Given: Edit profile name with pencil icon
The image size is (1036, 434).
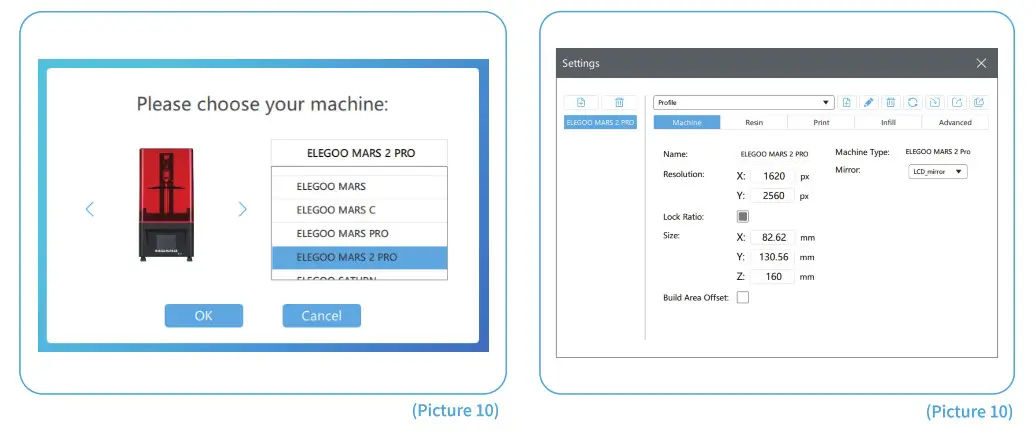Looking at the screenshot, I should point(869,102).
